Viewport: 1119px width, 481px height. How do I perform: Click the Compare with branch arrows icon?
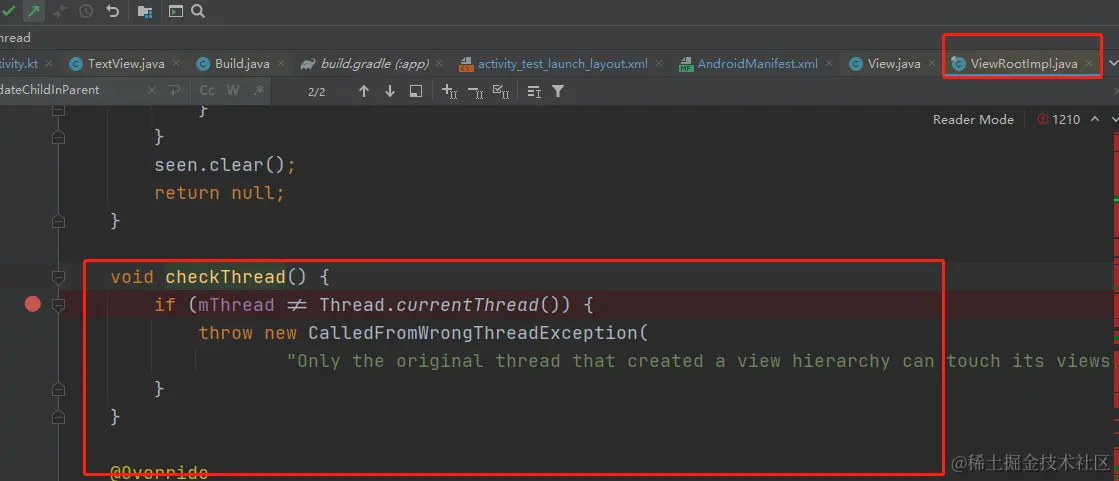point(60,11)
